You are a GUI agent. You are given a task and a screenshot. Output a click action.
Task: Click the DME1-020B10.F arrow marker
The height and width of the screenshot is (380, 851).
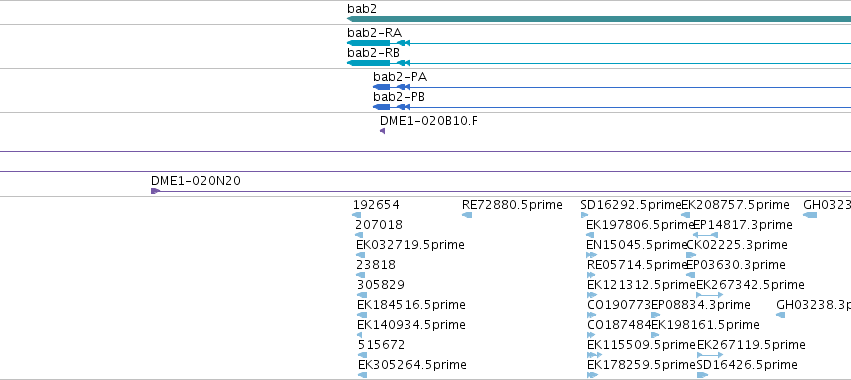click(383, 131)
